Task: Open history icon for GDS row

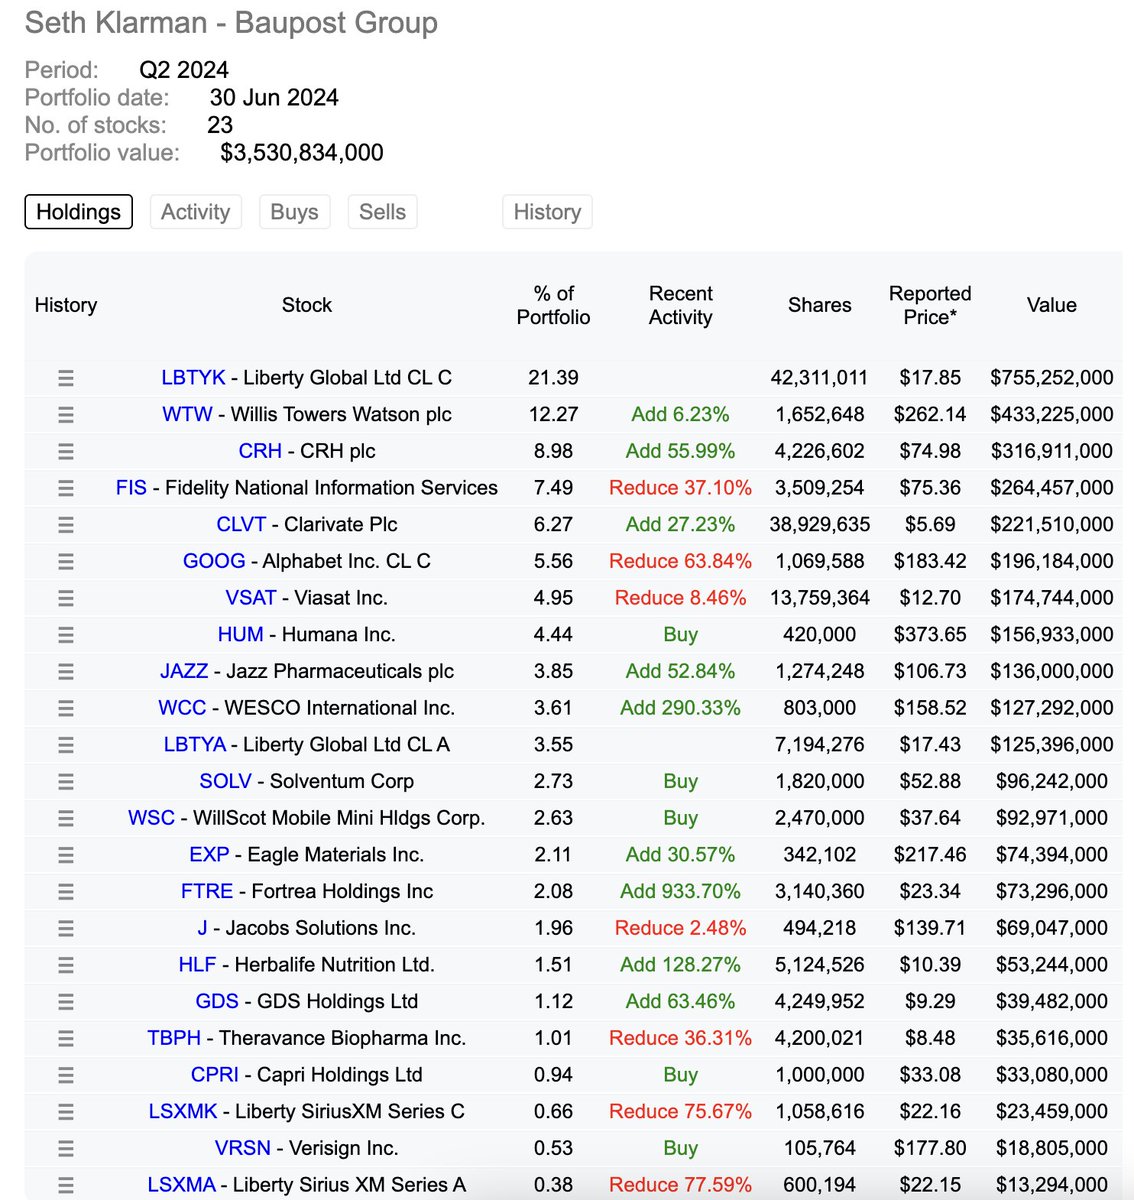Action: (x=66, y=1001)
